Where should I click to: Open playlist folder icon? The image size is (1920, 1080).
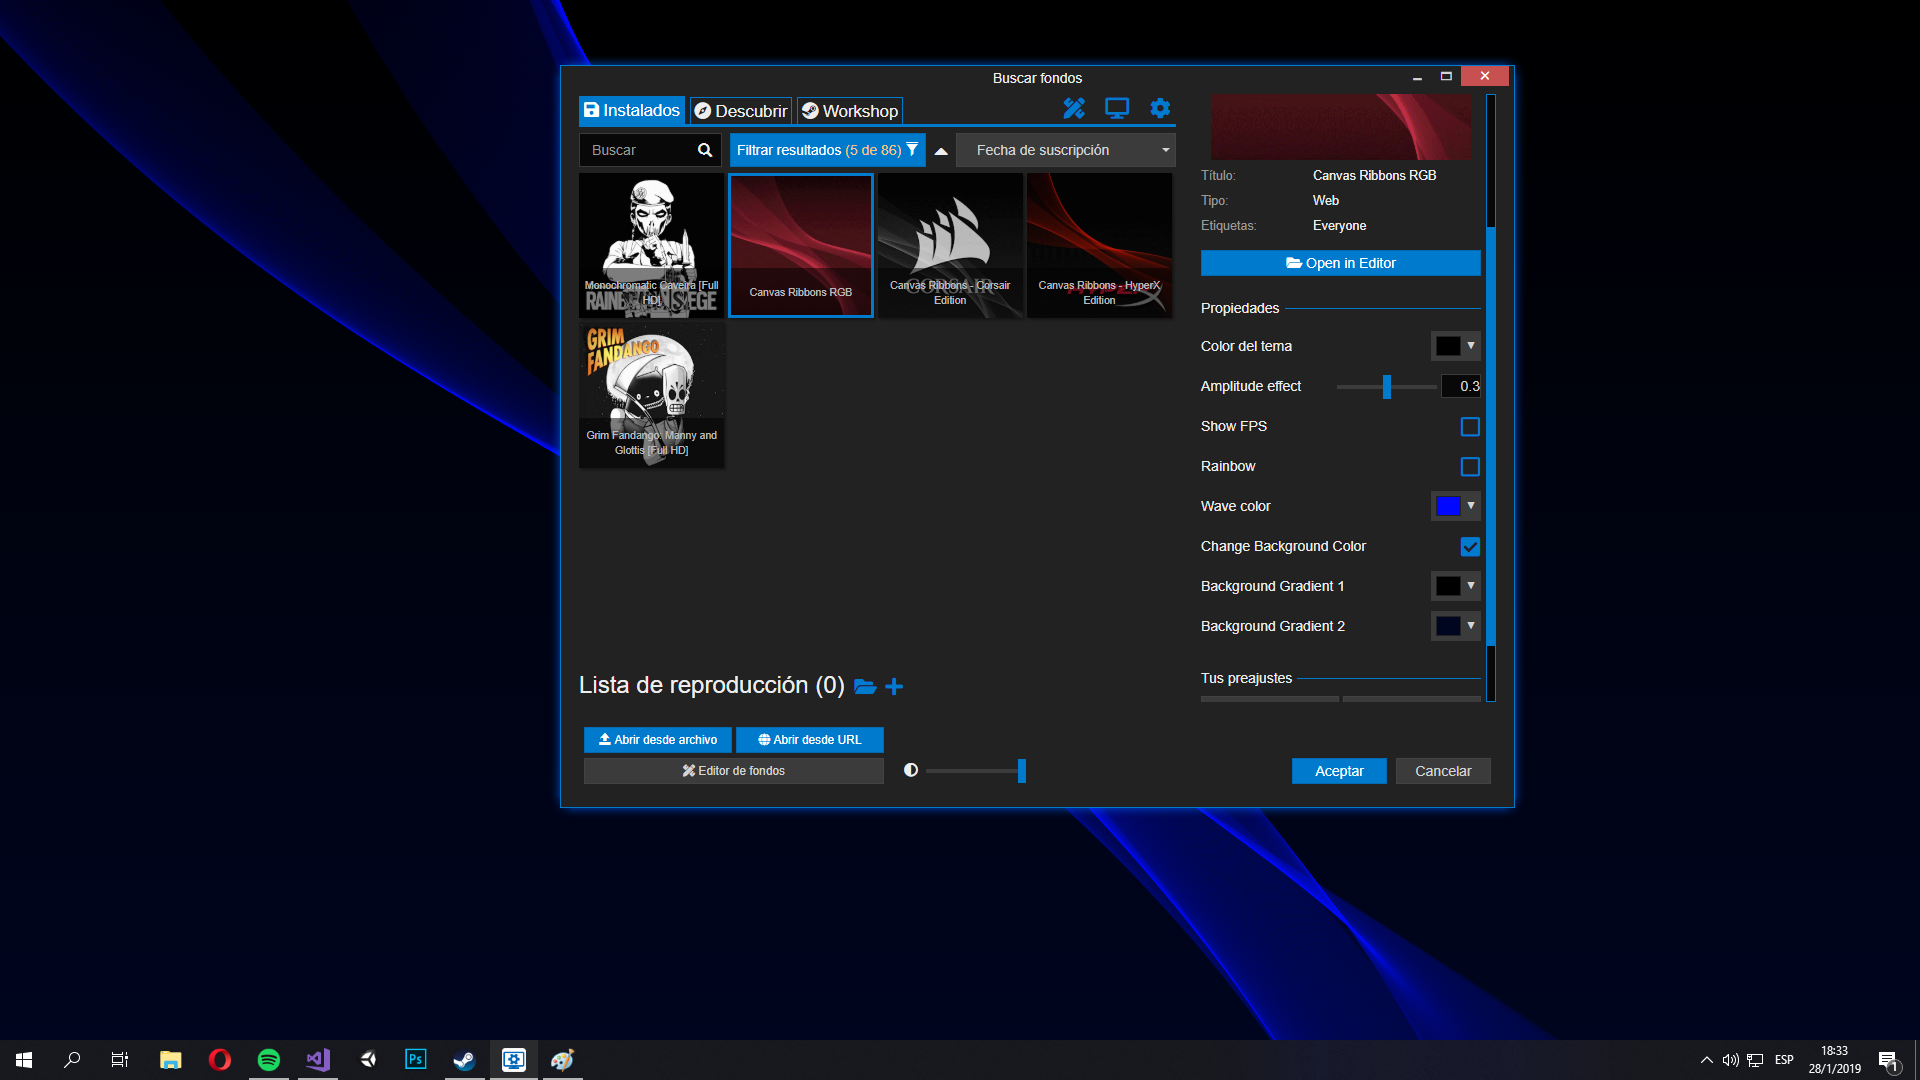(865, 686)
